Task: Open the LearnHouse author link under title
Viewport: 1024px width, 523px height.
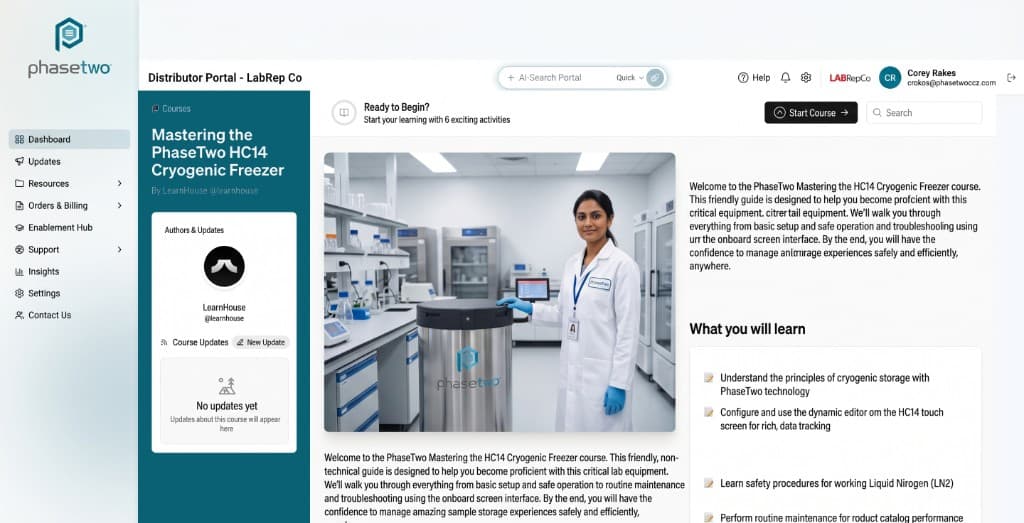Action: click(204, 191)
